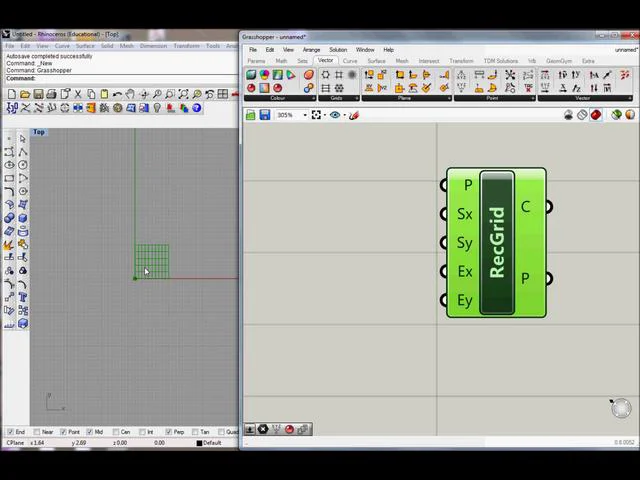640x480 pixels.
Task: Toggle the Int osnap checkbox
Action: click(x=142, y=432)
